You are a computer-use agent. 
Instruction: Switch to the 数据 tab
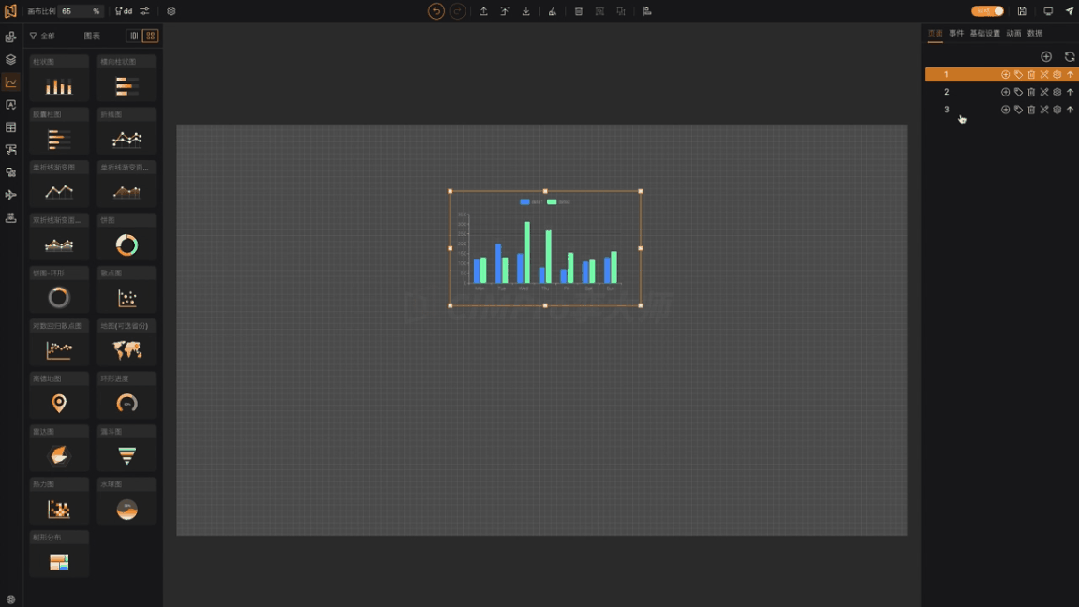point(1034,33)
